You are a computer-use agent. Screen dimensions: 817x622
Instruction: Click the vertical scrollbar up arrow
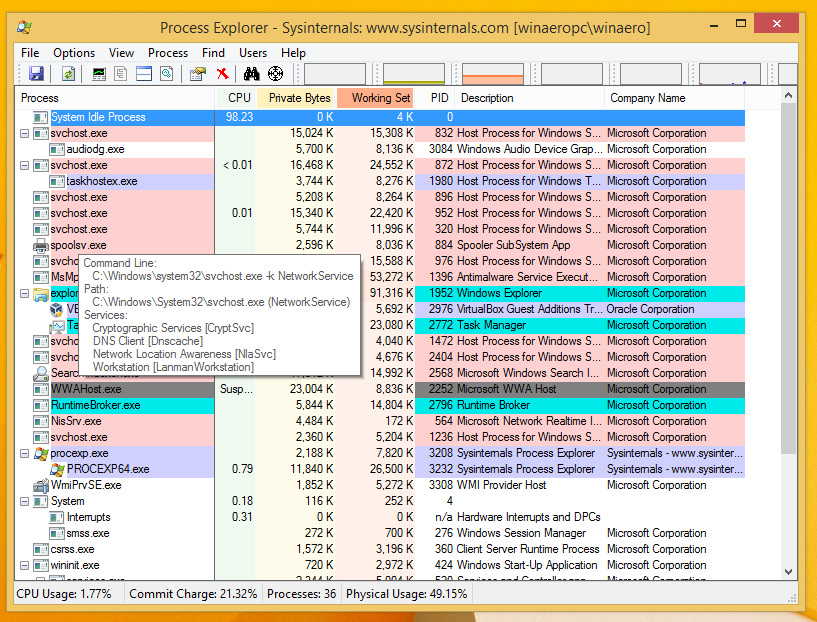[789, 97]
